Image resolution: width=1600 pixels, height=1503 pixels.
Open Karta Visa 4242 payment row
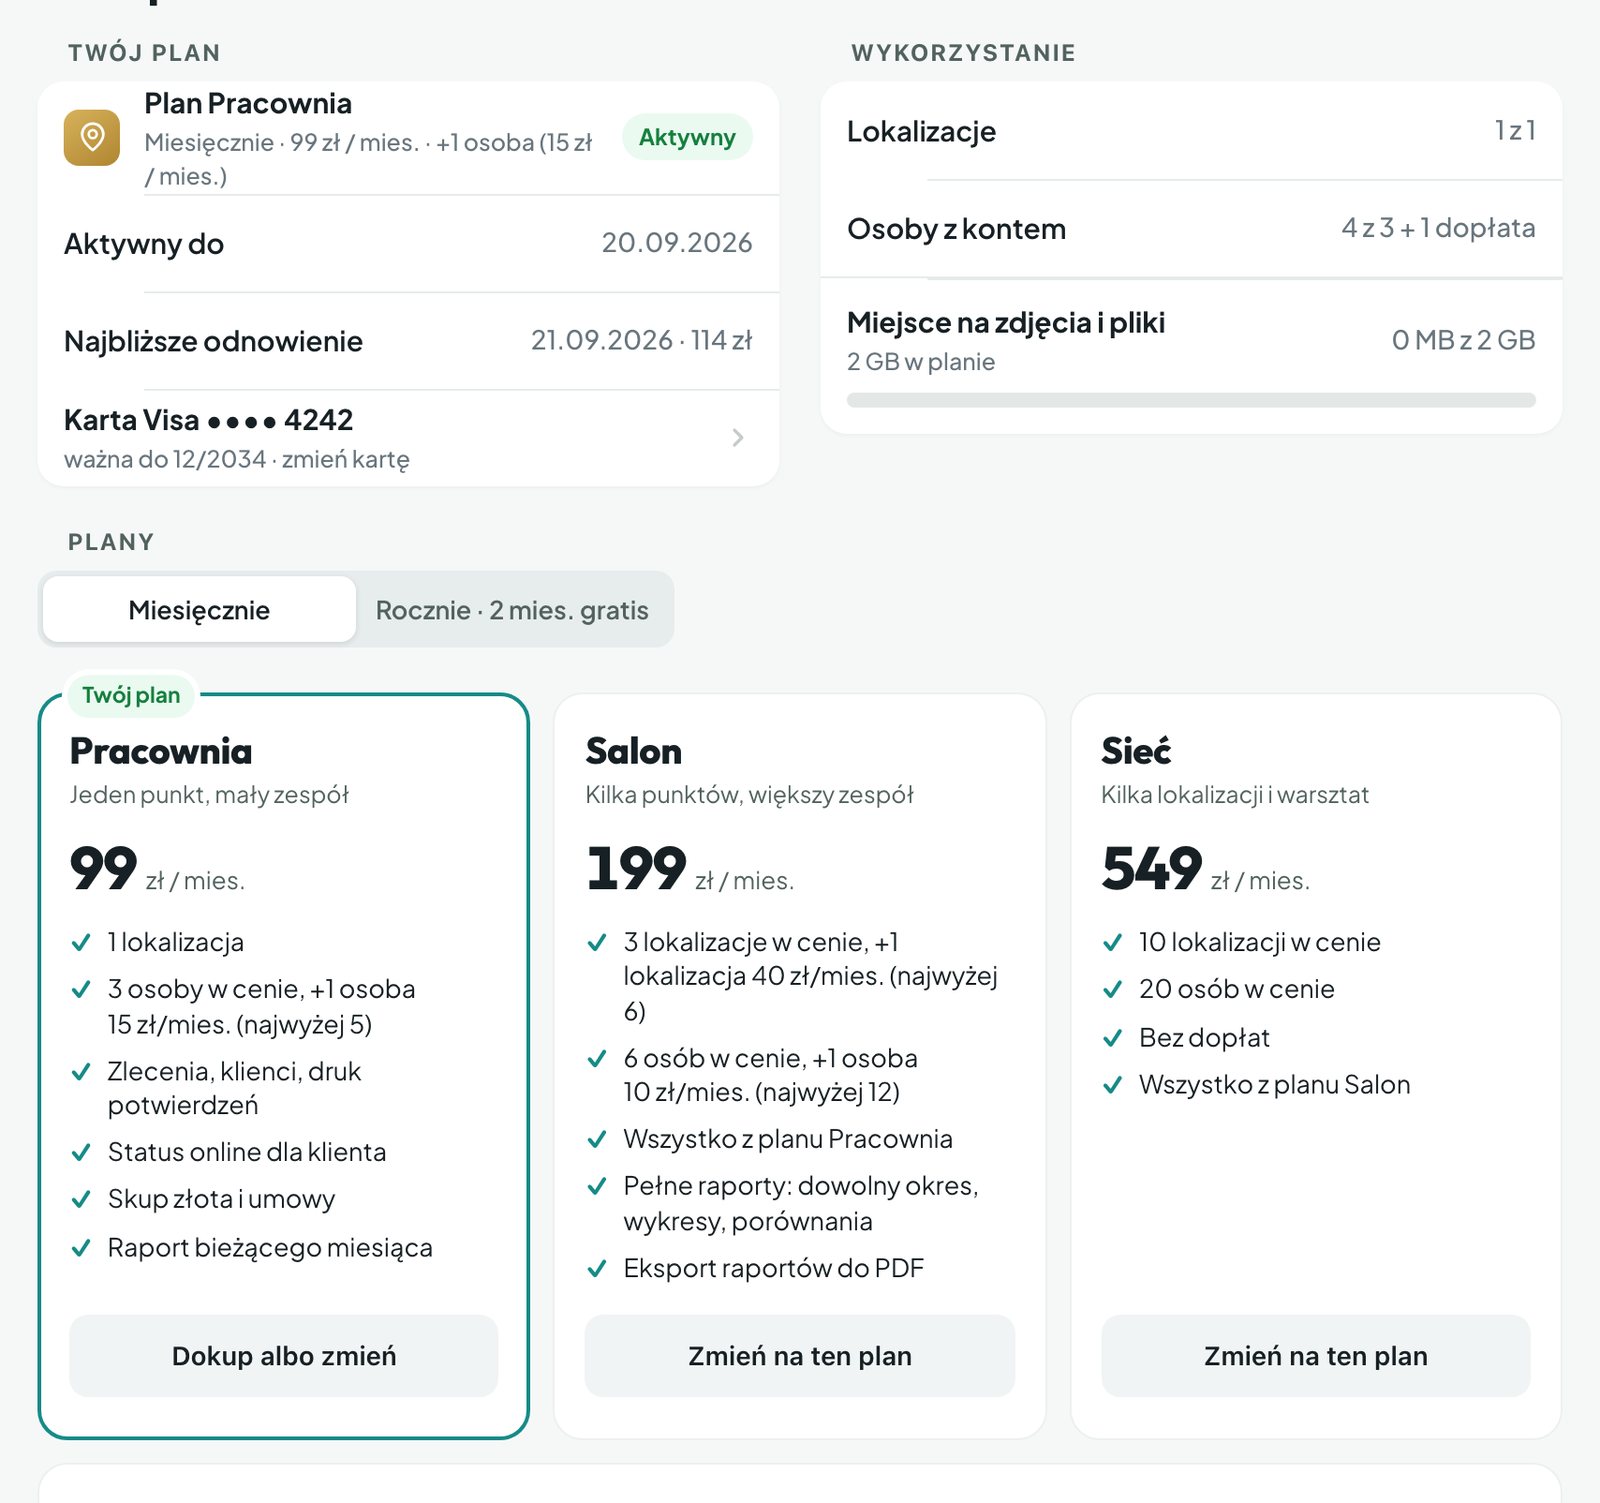[x=408, y=438]
